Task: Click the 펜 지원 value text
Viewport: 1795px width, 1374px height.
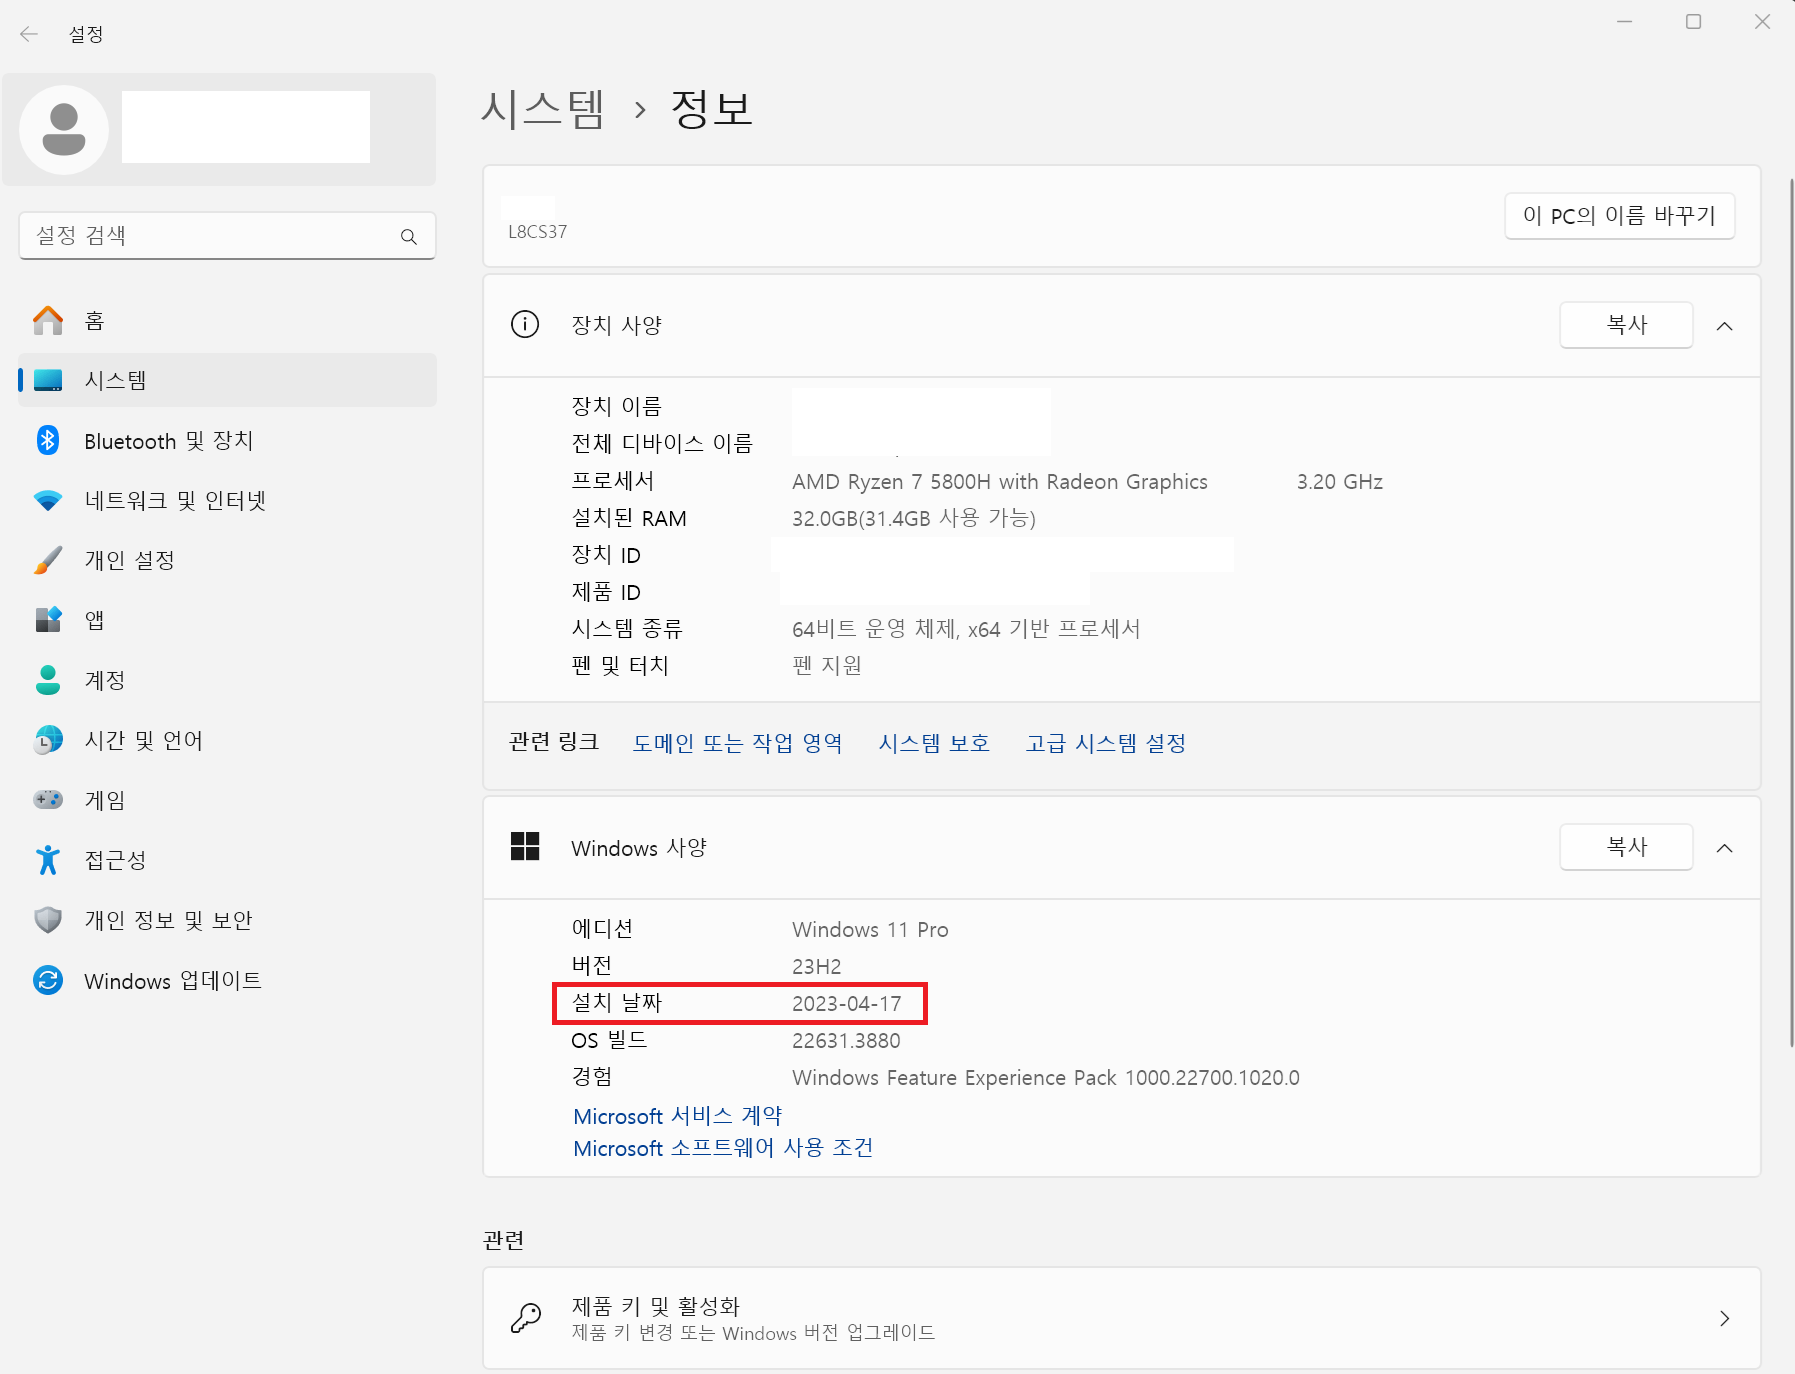Action: coord(827,666)
